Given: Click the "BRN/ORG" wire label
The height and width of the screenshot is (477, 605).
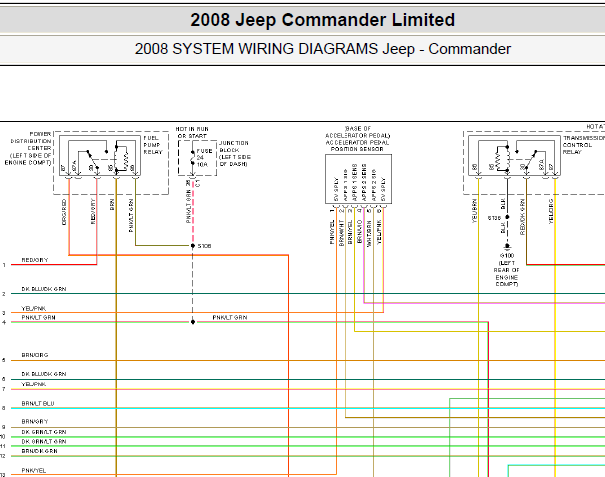Looking at the screenshot, I should coord(35,355).
